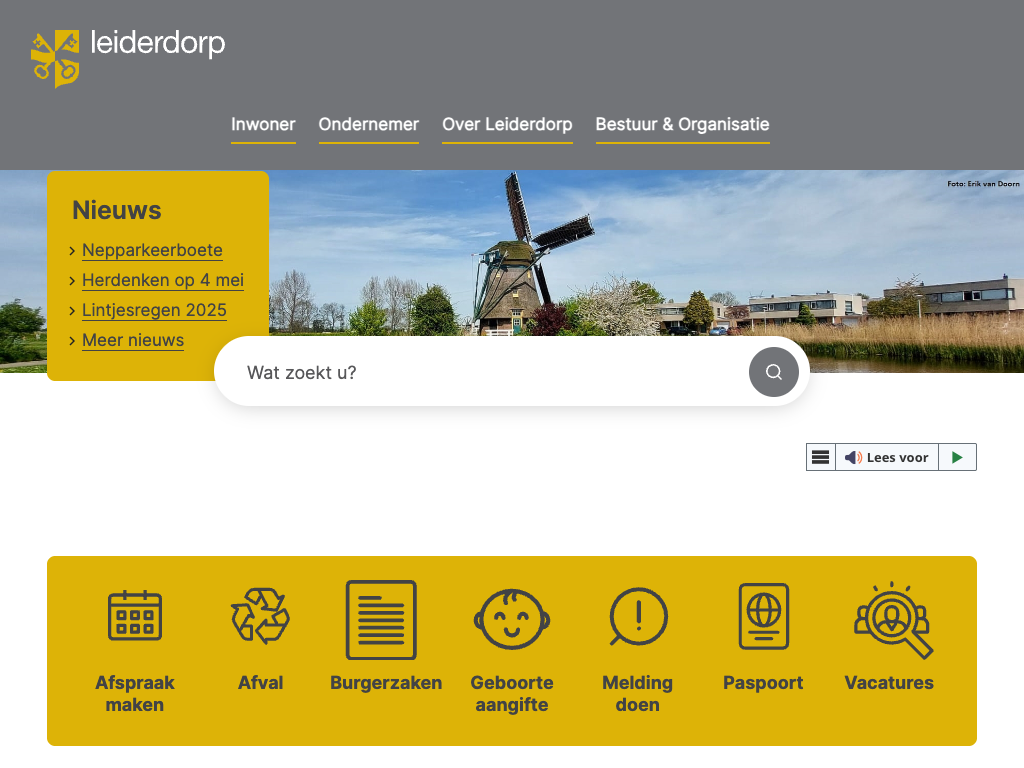Select the Afval recycling icon
The width and height of the screenshot is (1024, 768).
[260, 615]
